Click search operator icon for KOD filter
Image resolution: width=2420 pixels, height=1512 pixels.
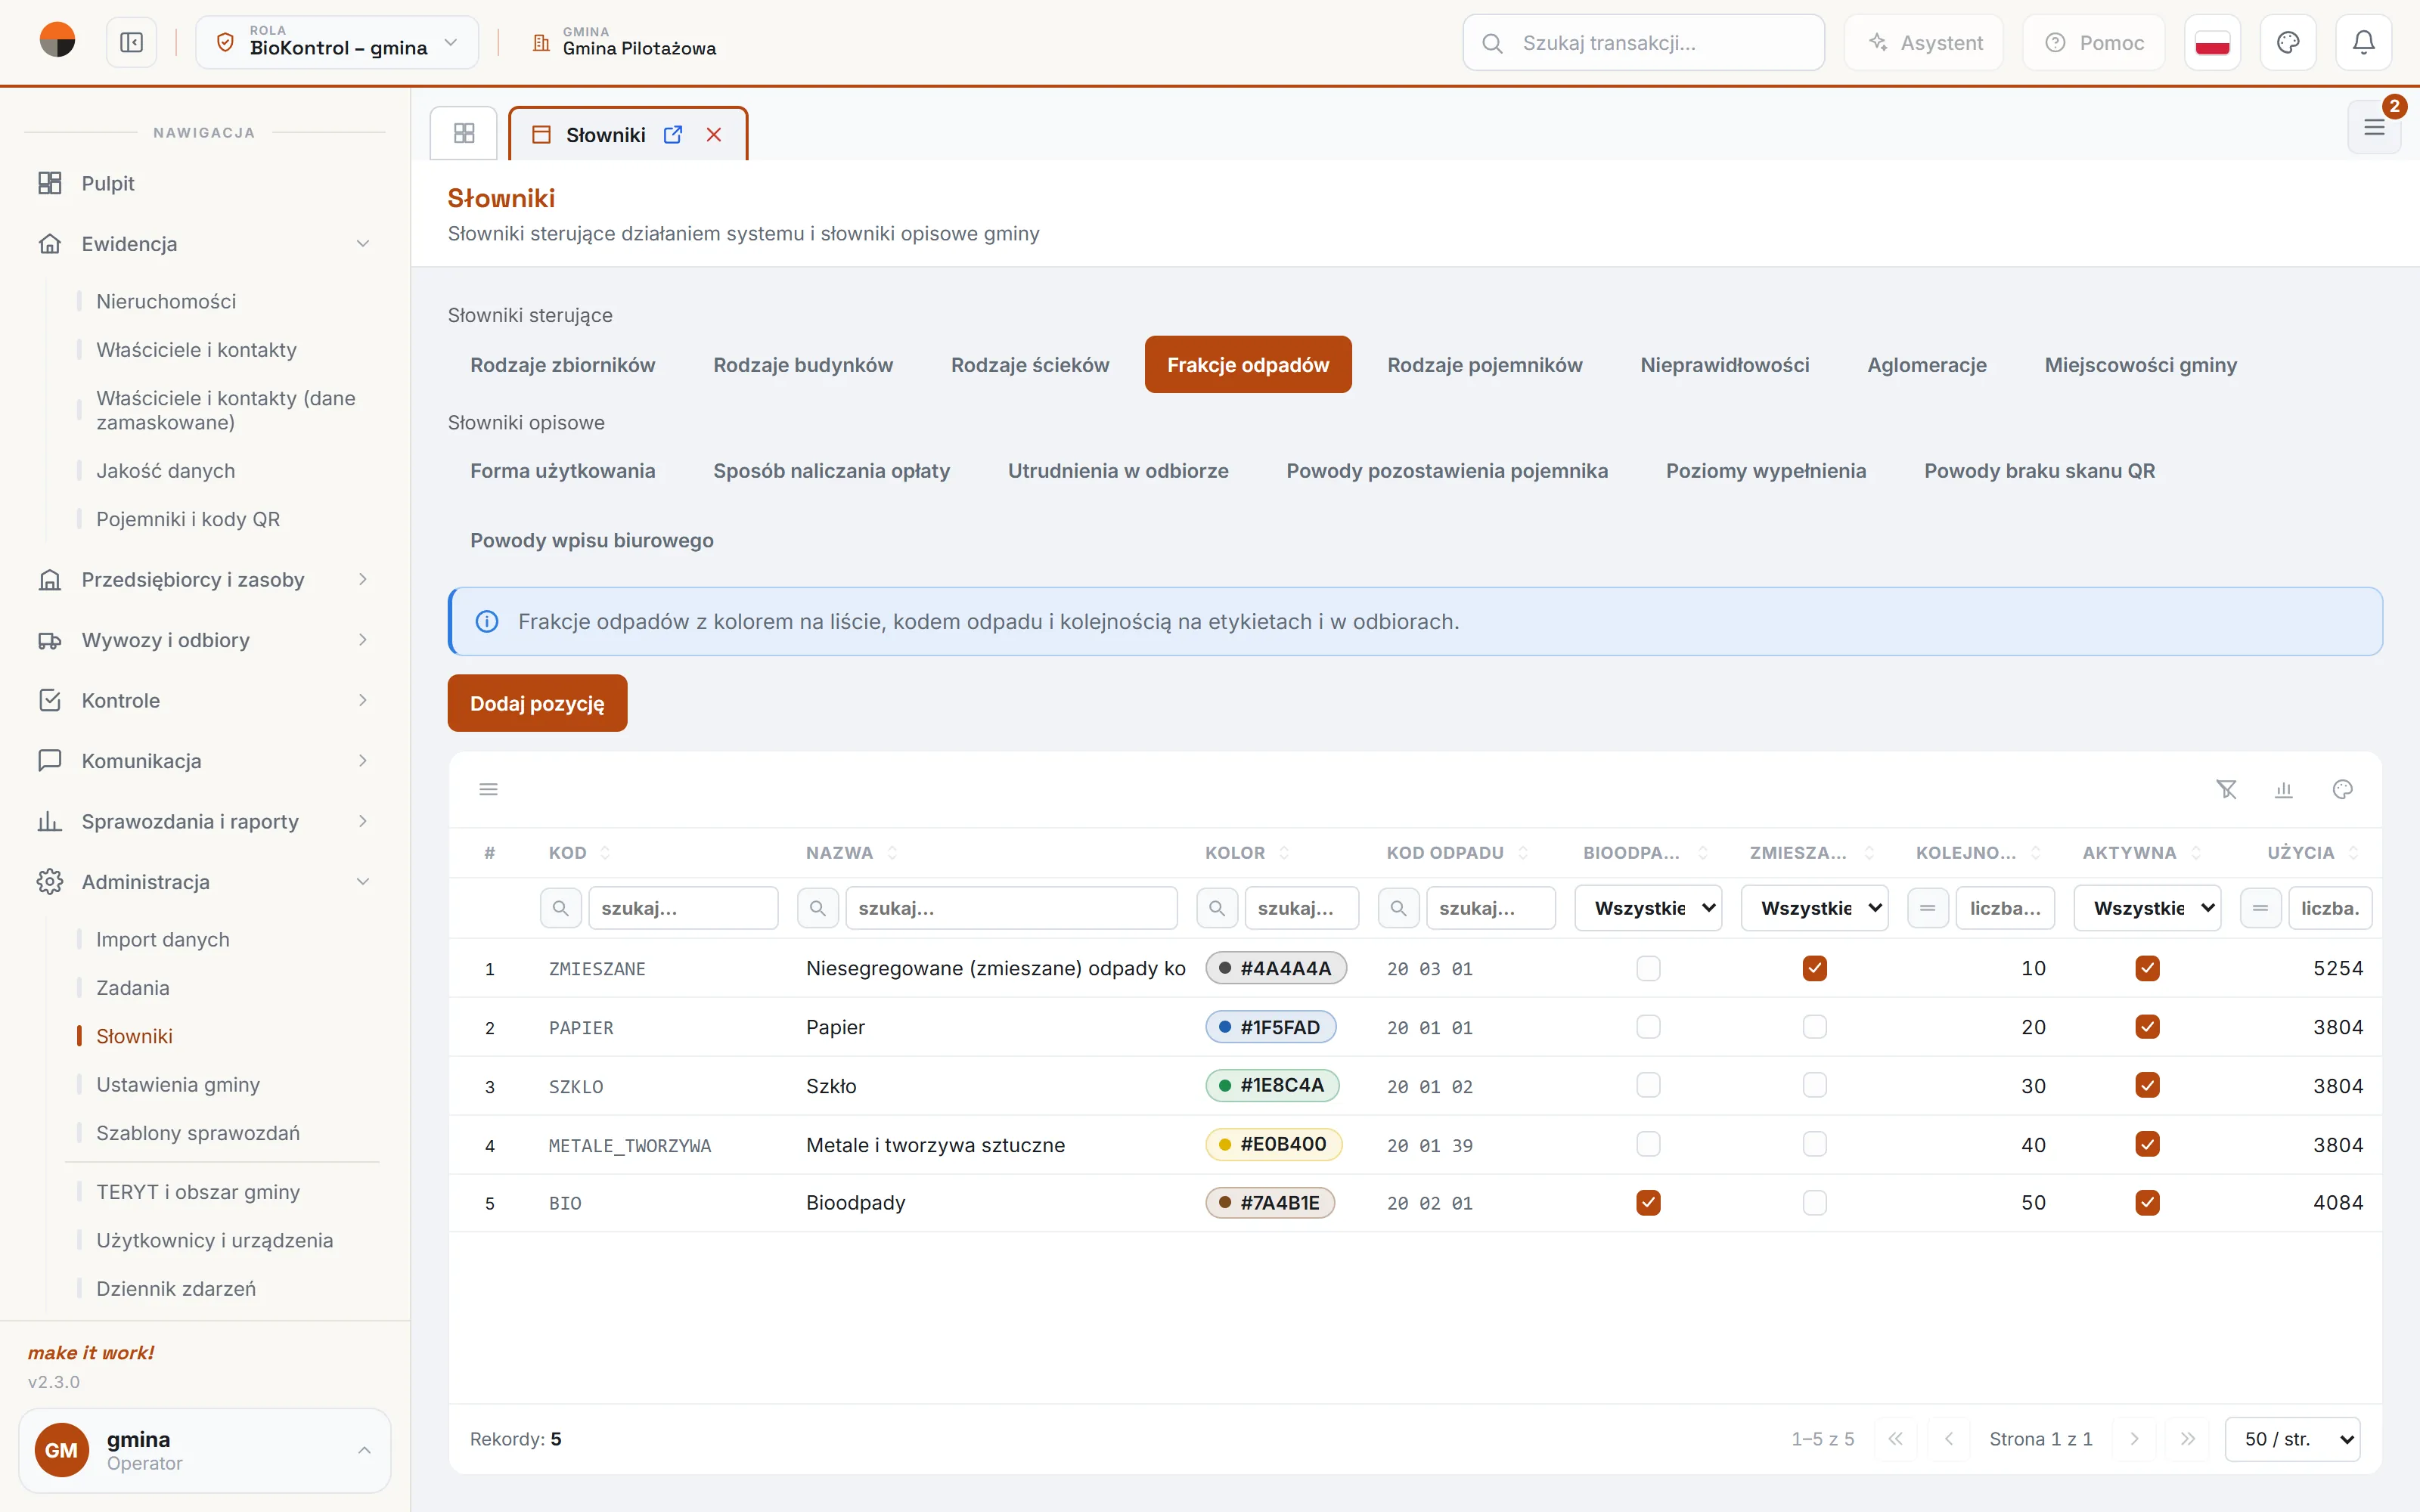coord(561,908)
